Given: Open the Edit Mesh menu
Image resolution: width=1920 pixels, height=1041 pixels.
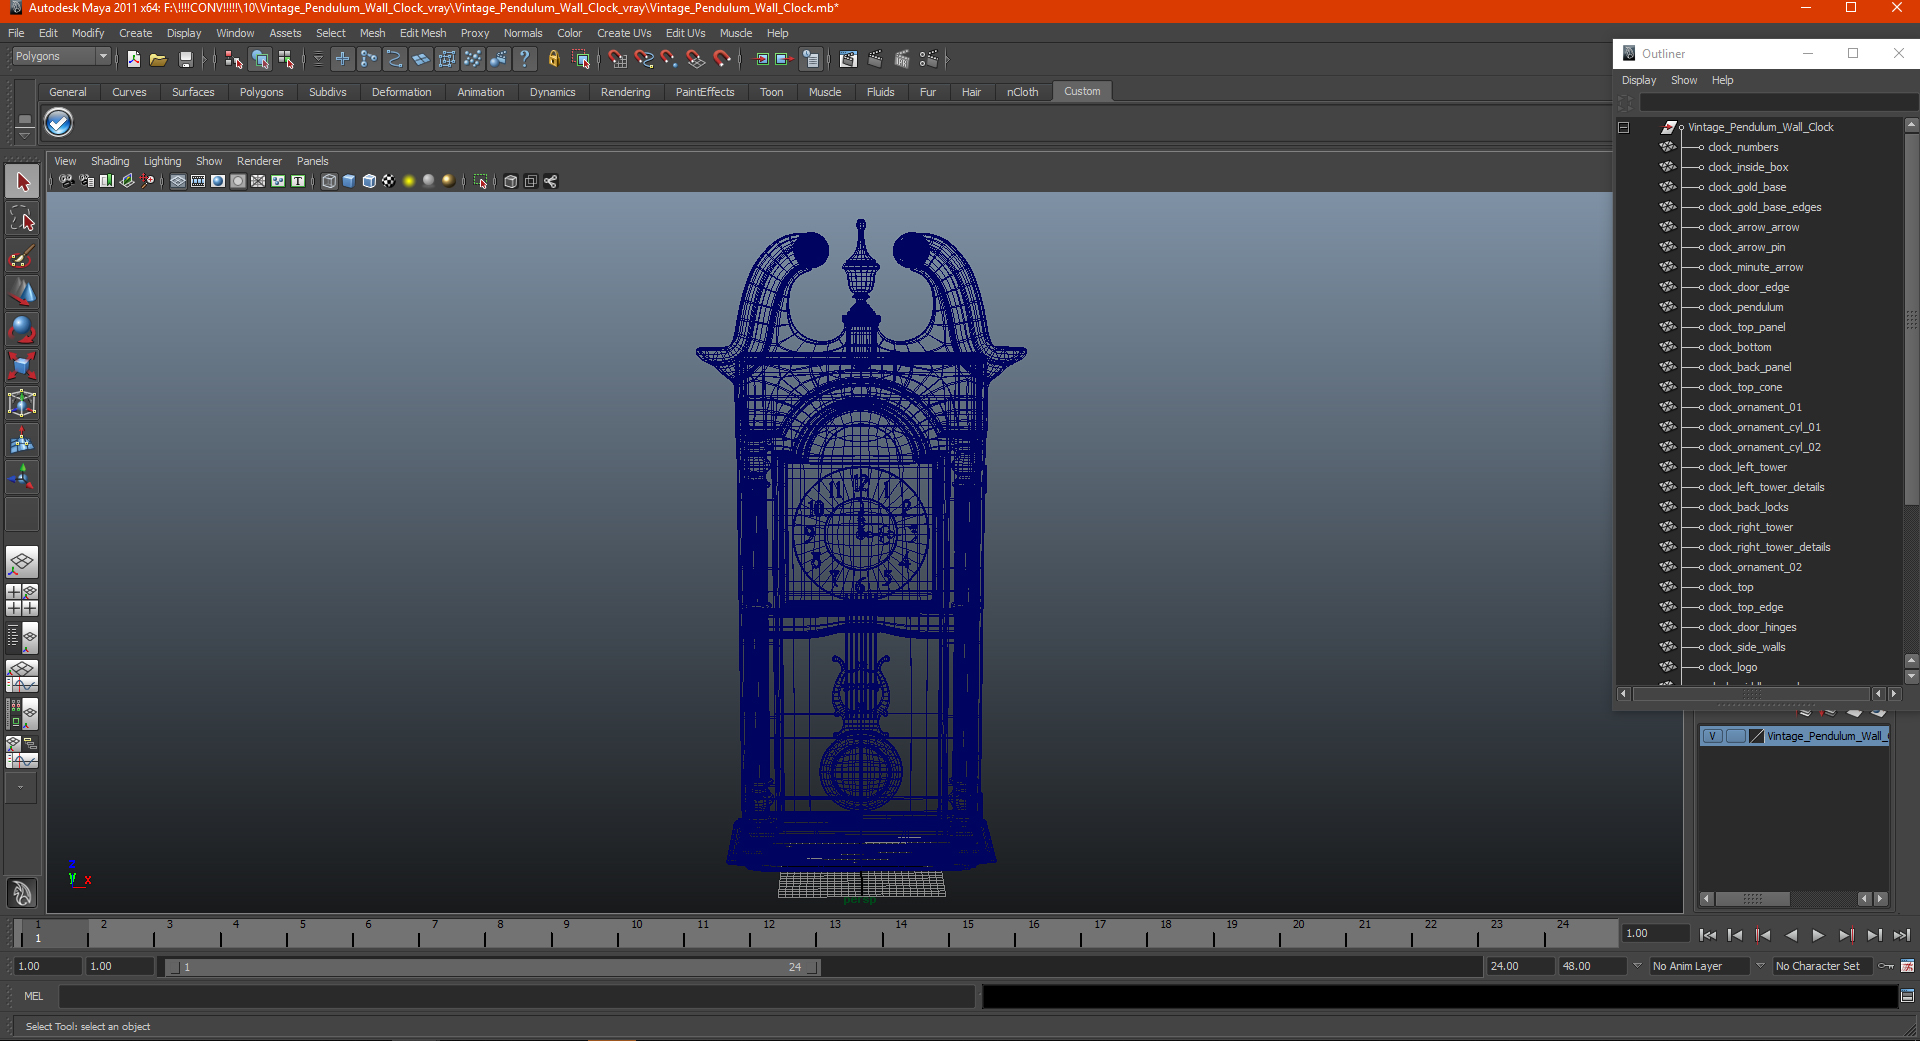Looking at the screenshot, I should pyautogui.click(x=423, y=33).
